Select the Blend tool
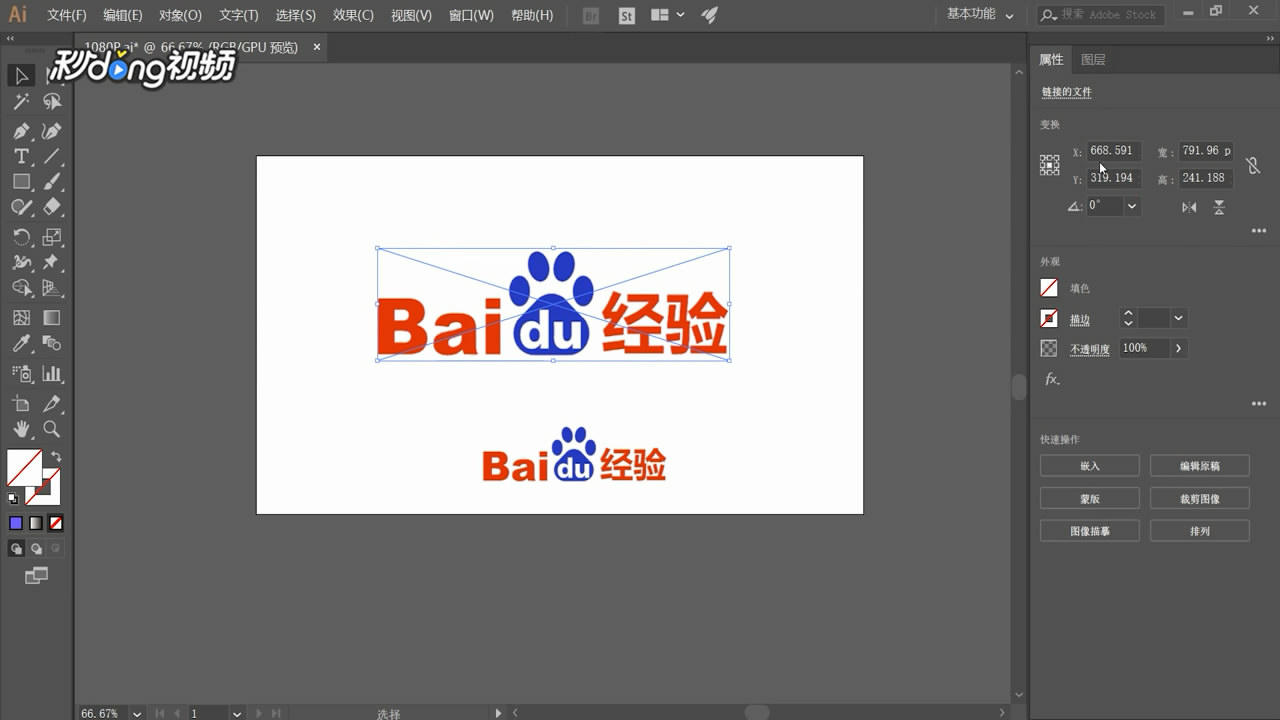The image size is (1280, 720). tap(52, 344)
